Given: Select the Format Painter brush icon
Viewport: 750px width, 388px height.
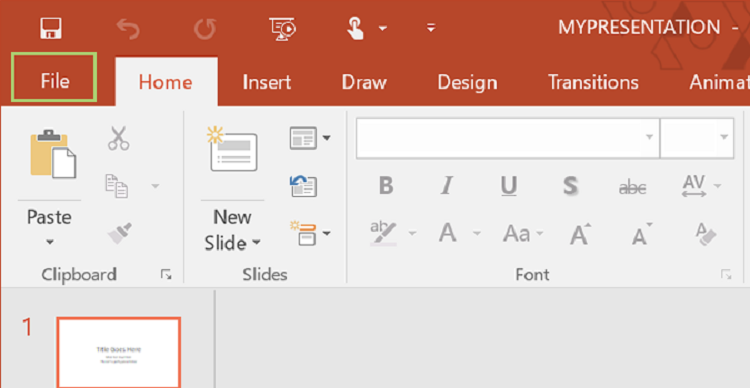Looking at the screenshot, I should point(120,233).
